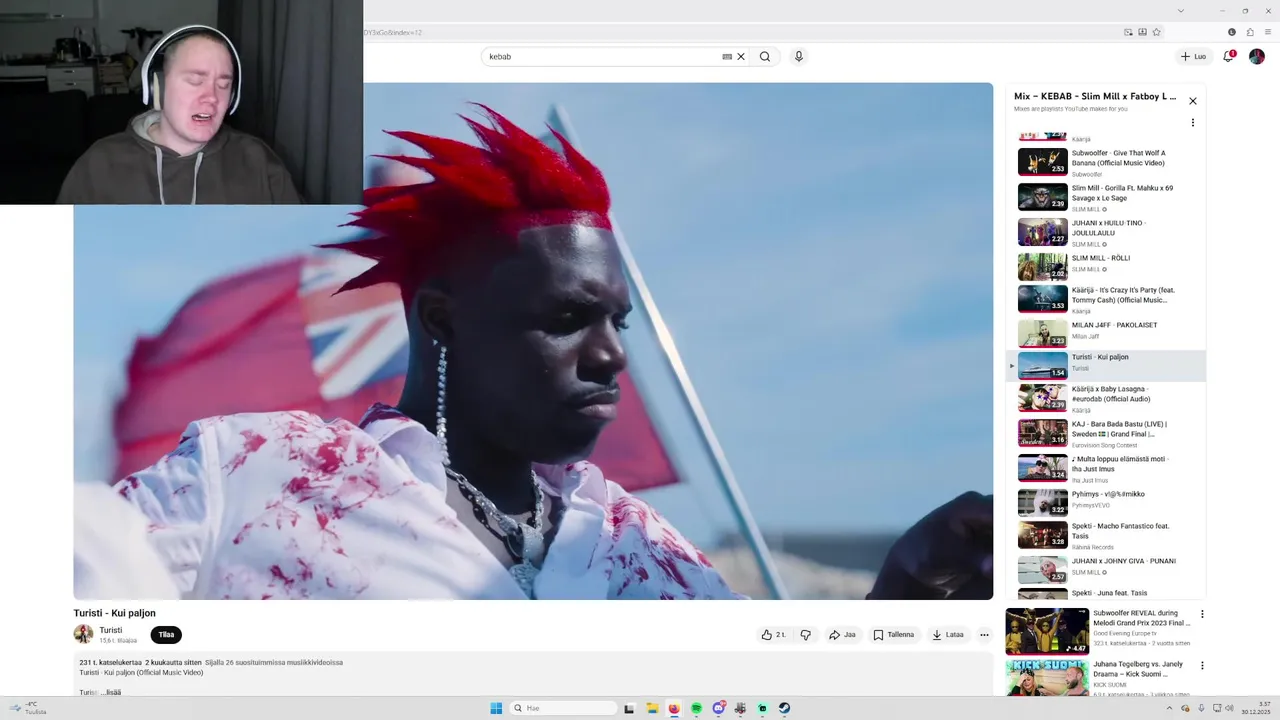Play MILAN J4FF - PAKOLAISET
The image size is (1280, 720).
click(1106, 333)
